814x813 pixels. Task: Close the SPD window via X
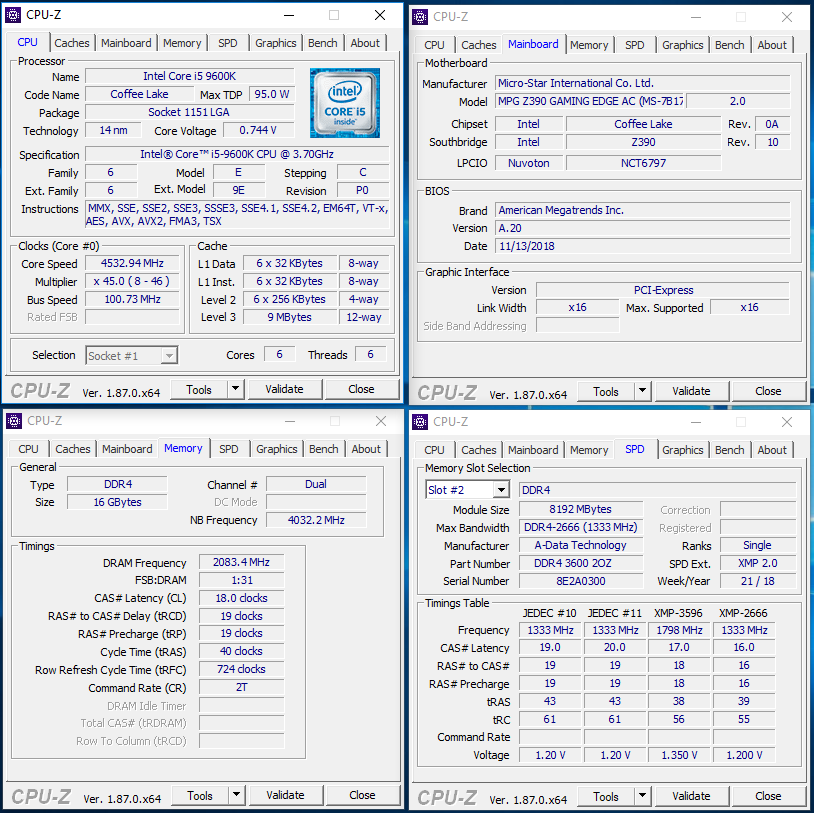[787, 423]
